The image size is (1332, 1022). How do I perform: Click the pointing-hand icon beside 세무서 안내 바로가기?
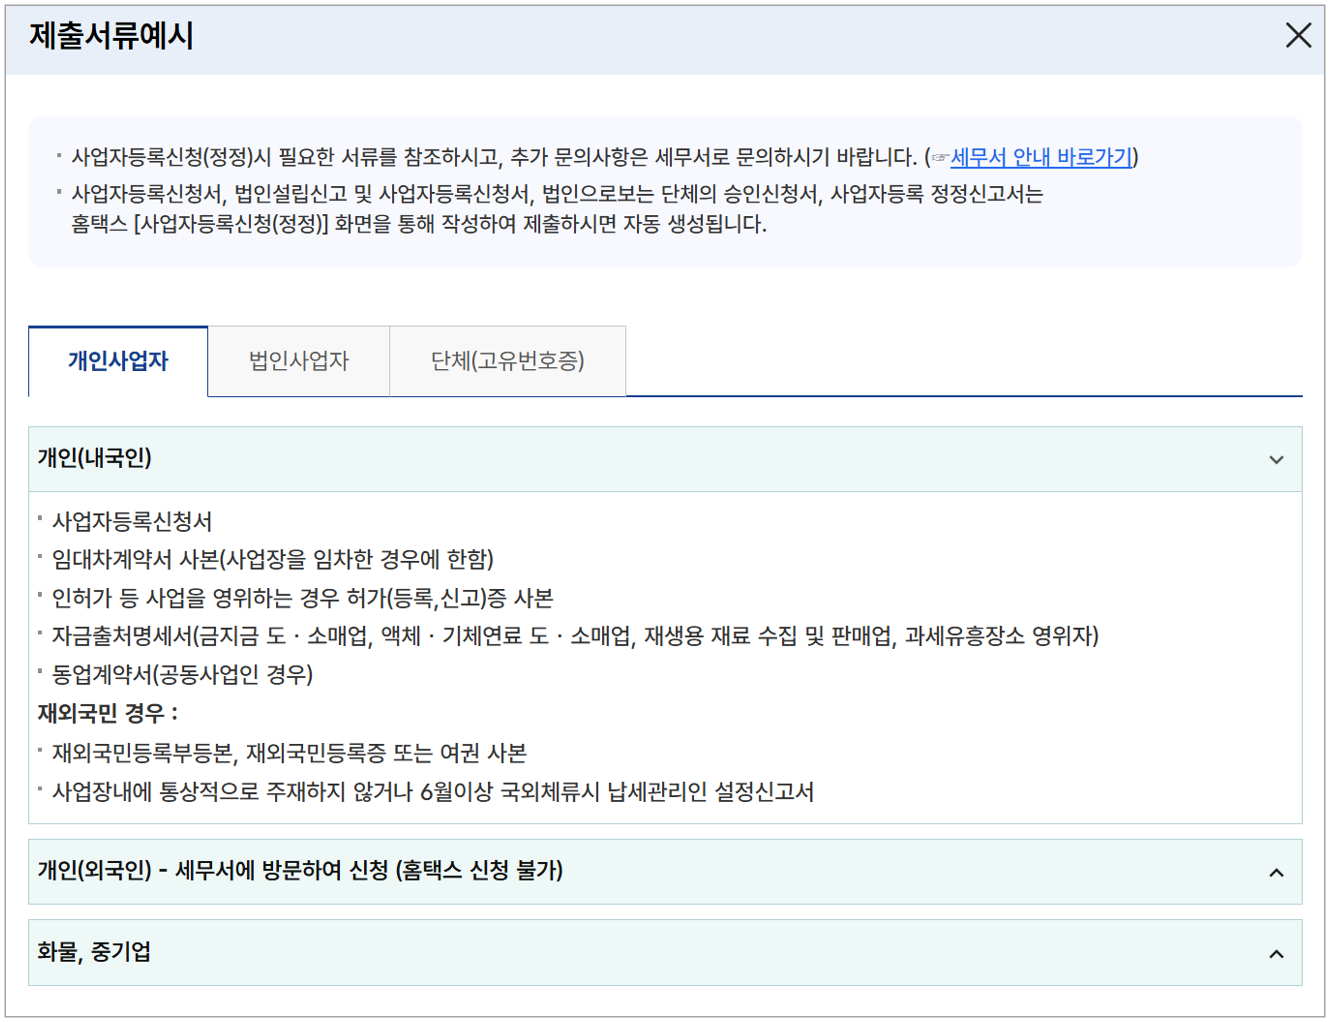(x=938, y=157)
